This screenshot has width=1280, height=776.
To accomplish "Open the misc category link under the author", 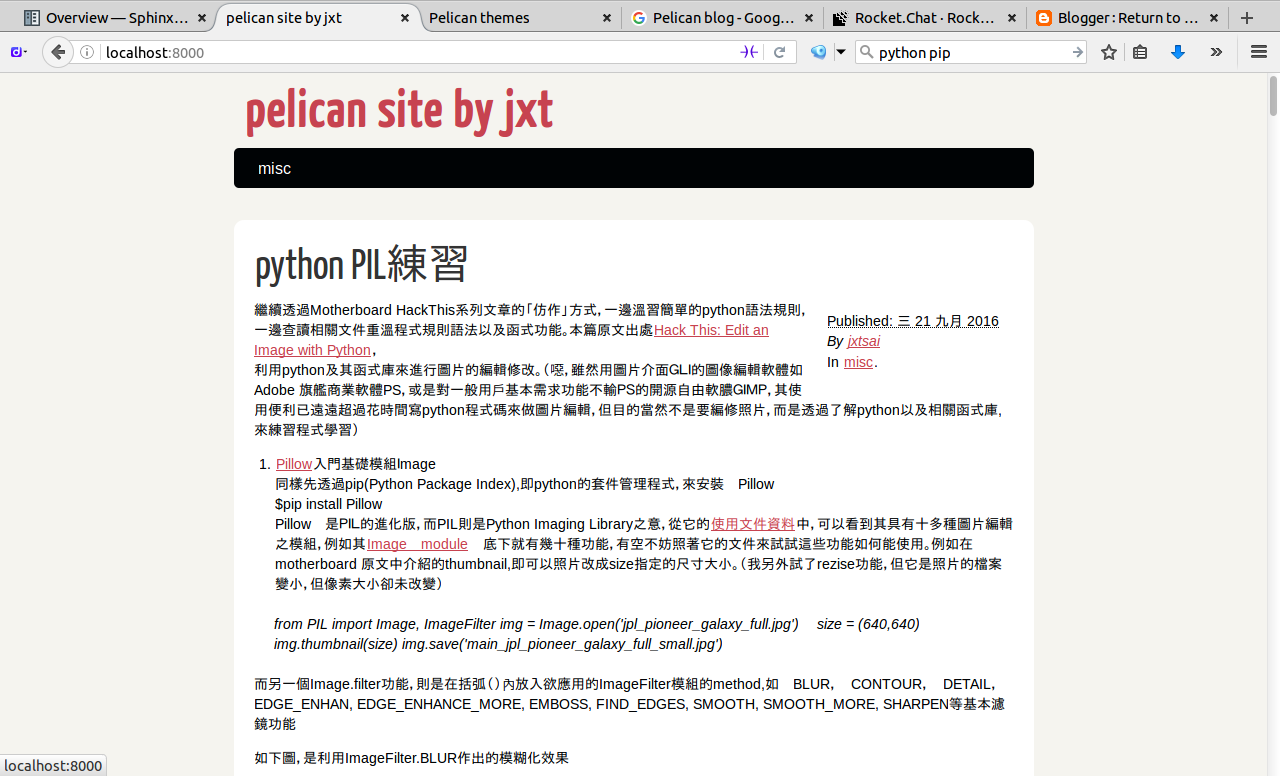I will [x=858, y=362].
